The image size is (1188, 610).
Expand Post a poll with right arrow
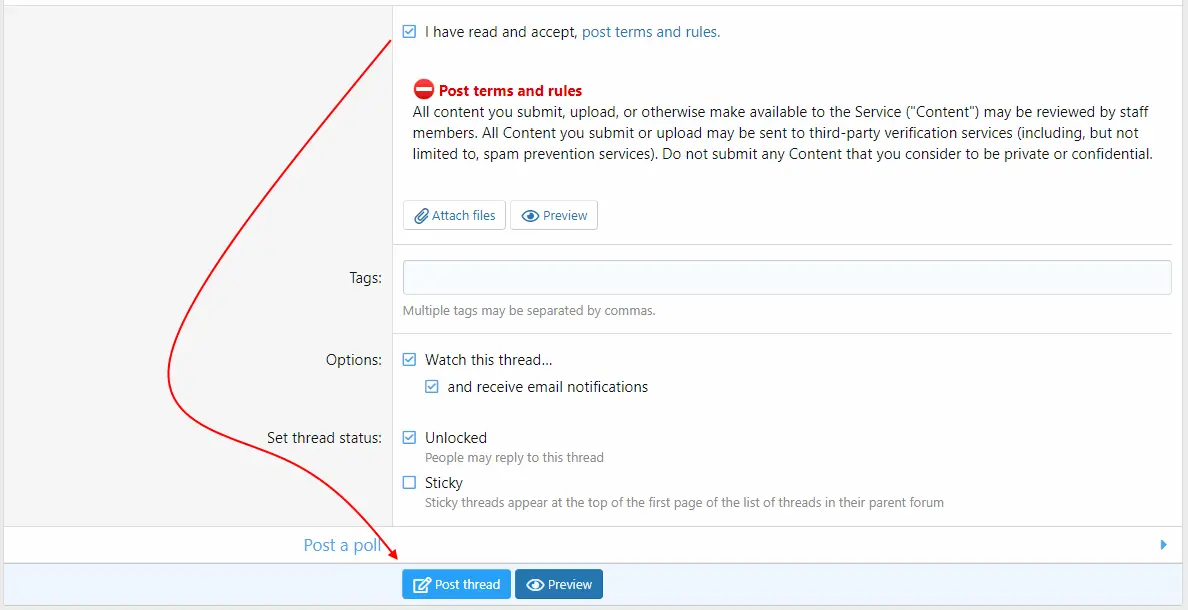pos(1164,544)
